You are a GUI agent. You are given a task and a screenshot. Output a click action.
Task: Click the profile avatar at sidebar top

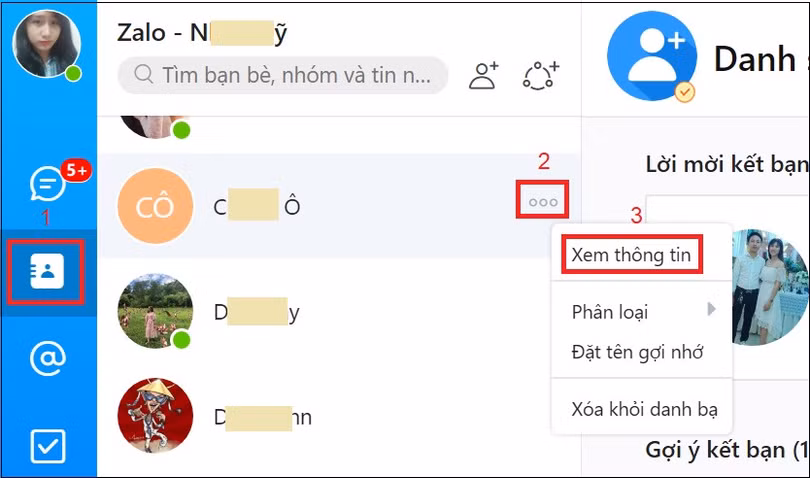47,44
